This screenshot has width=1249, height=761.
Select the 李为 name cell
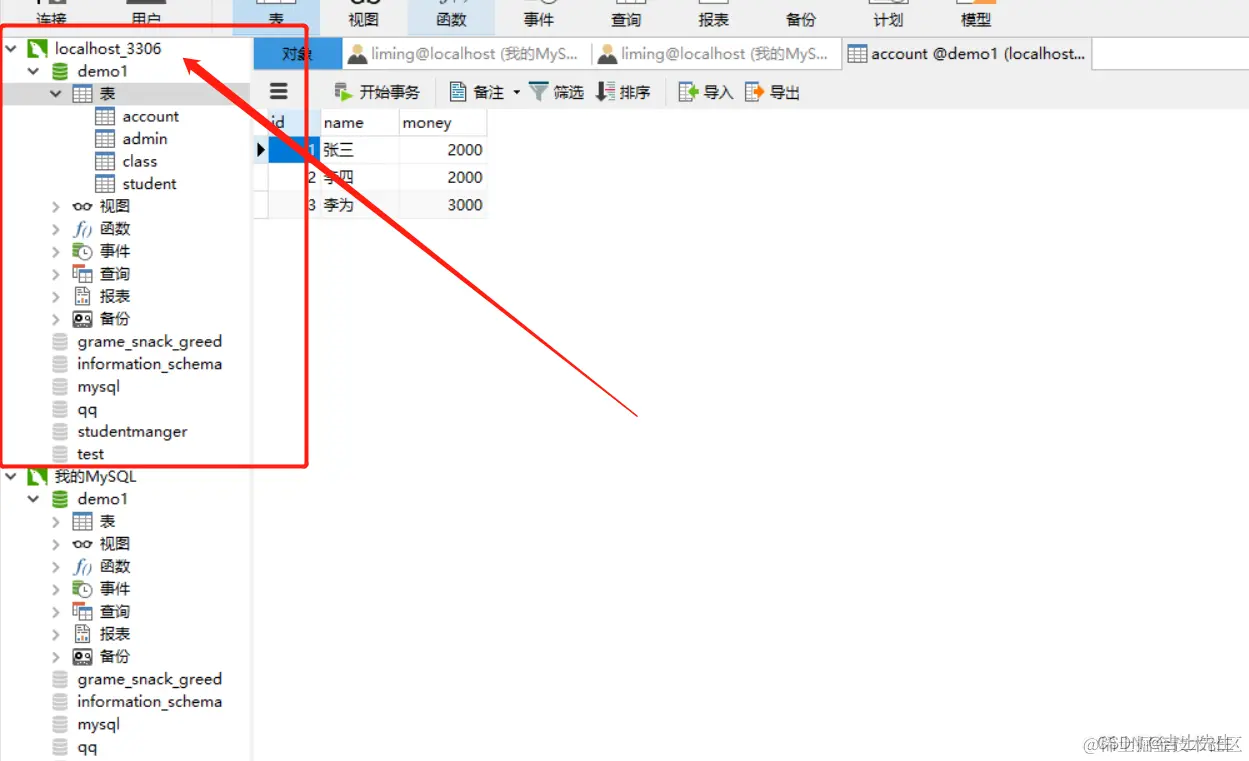tap(359, 205)
